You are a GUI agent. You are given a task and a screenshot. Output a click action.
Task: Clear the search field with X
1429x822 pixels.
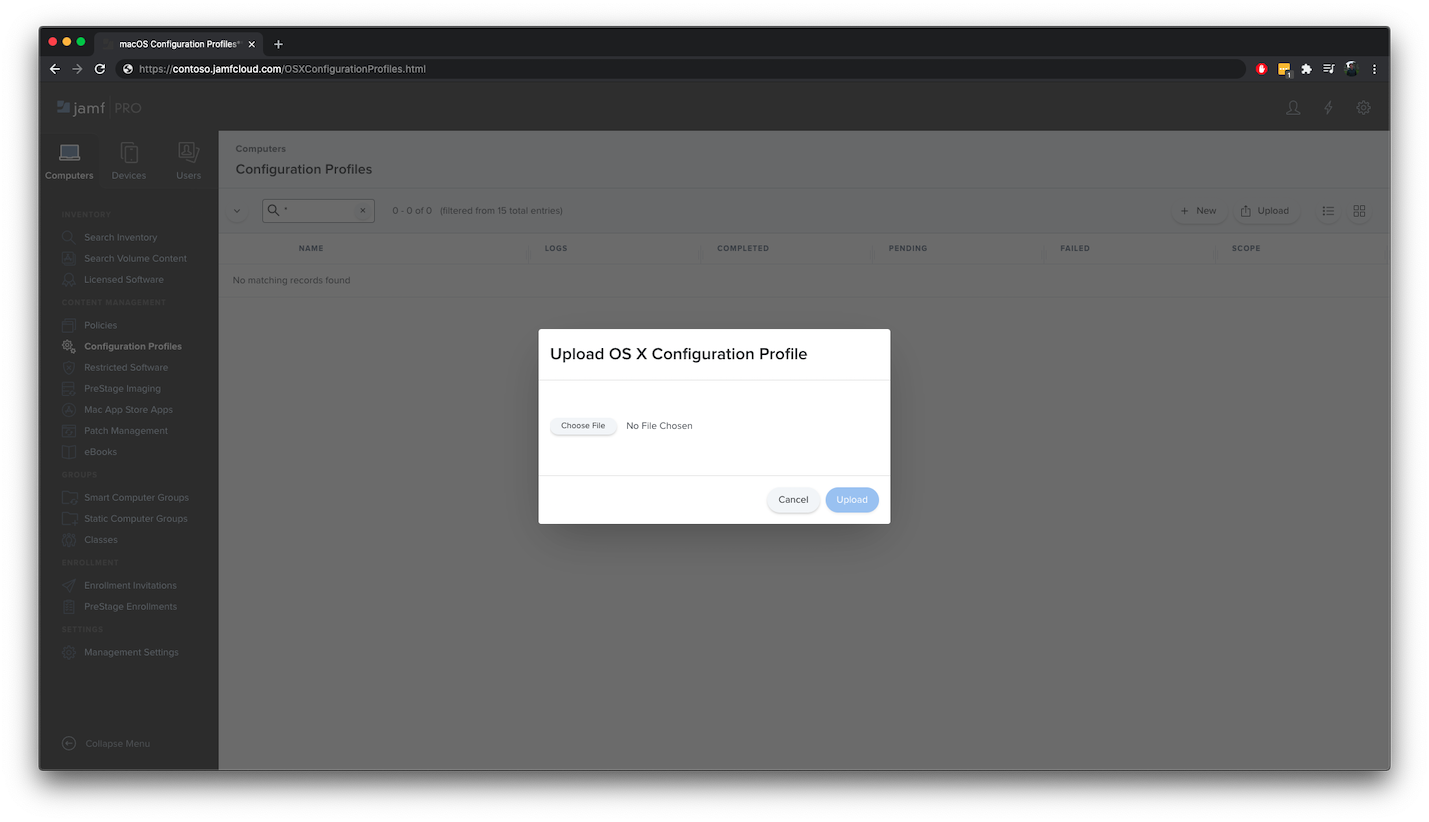(362, 211)
